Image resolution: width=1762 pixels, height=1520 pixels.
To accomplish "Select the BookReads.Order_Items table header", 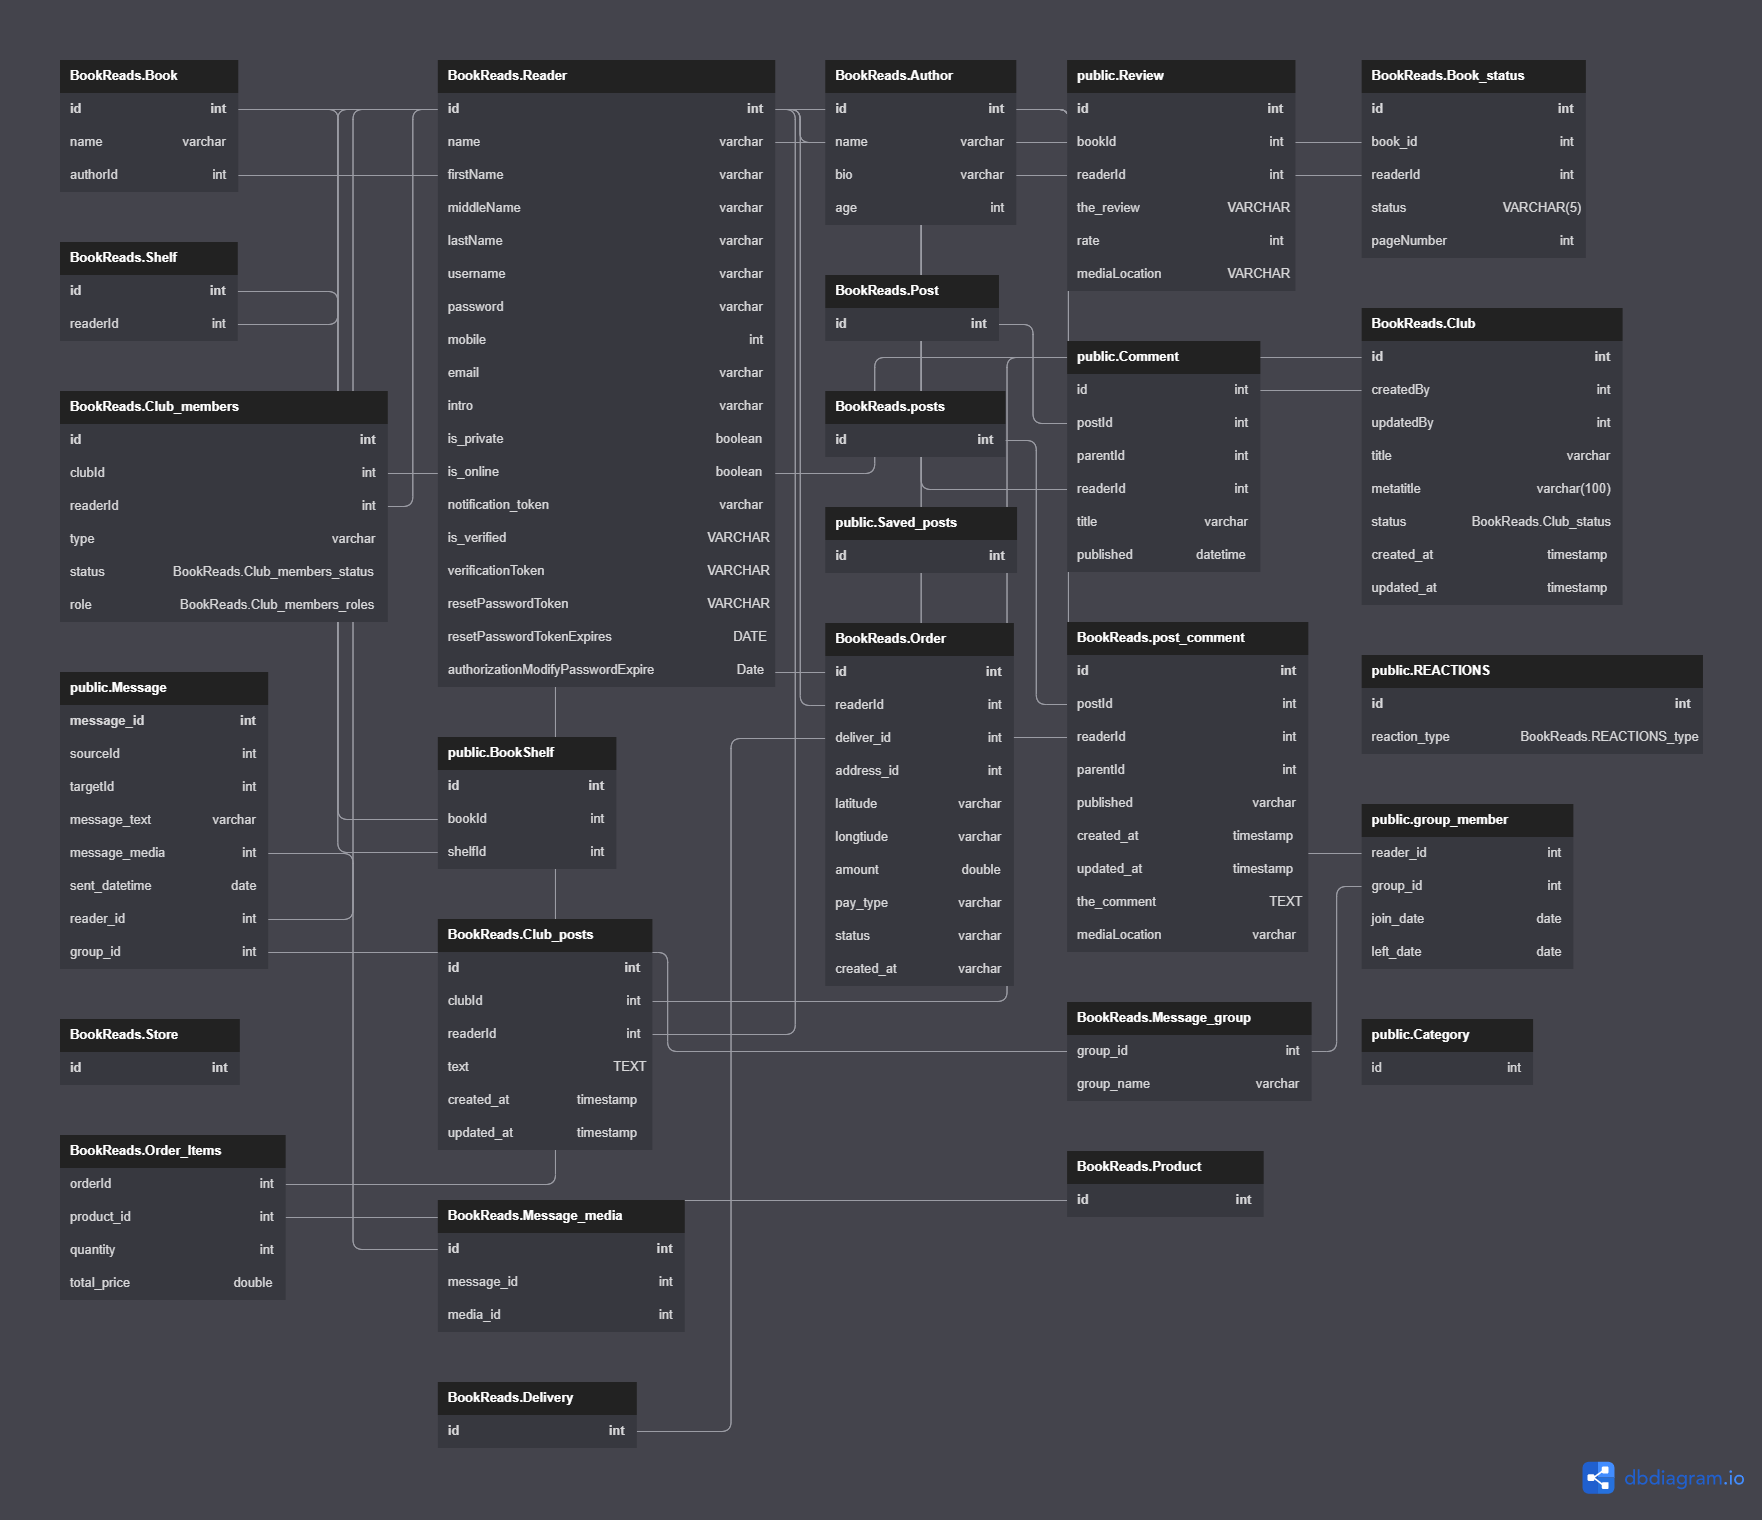I will (x=173, y=1151).
